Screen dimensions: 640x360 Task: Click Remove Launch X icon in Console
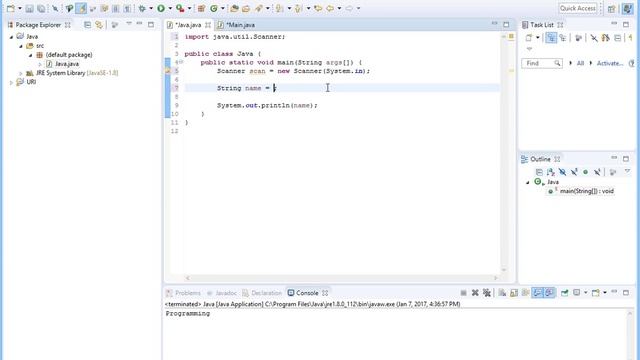(x=475, y=293)
